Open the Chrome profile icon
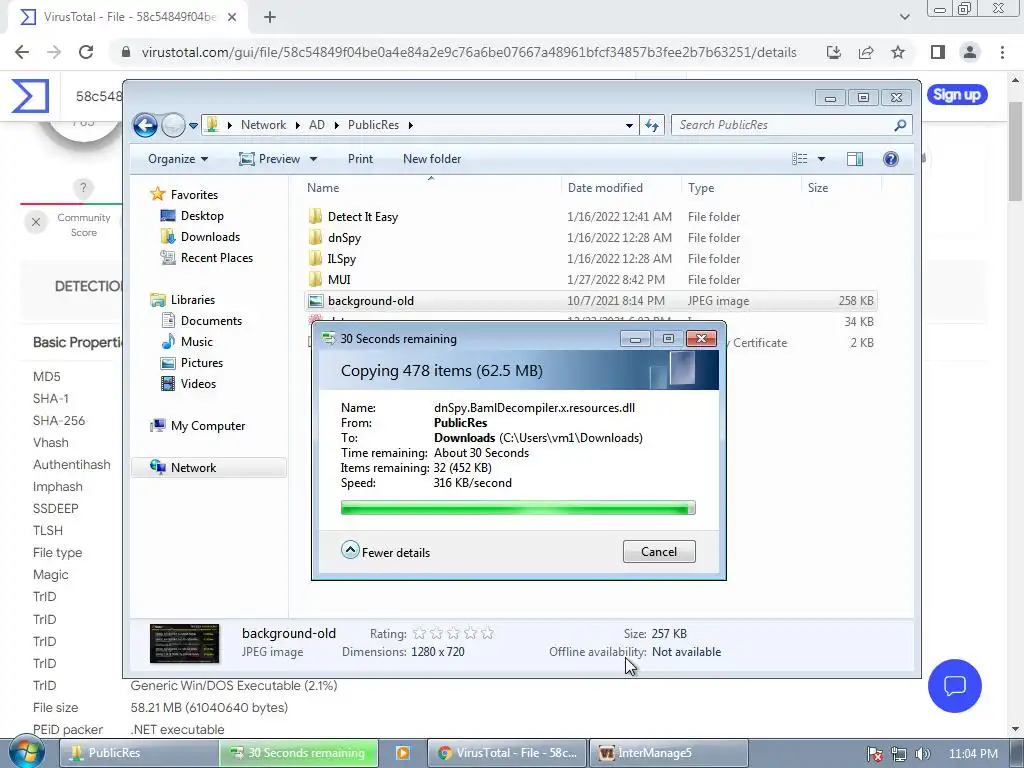The width and height of the screenshot is (1024, 768). (x=970, y=52)
